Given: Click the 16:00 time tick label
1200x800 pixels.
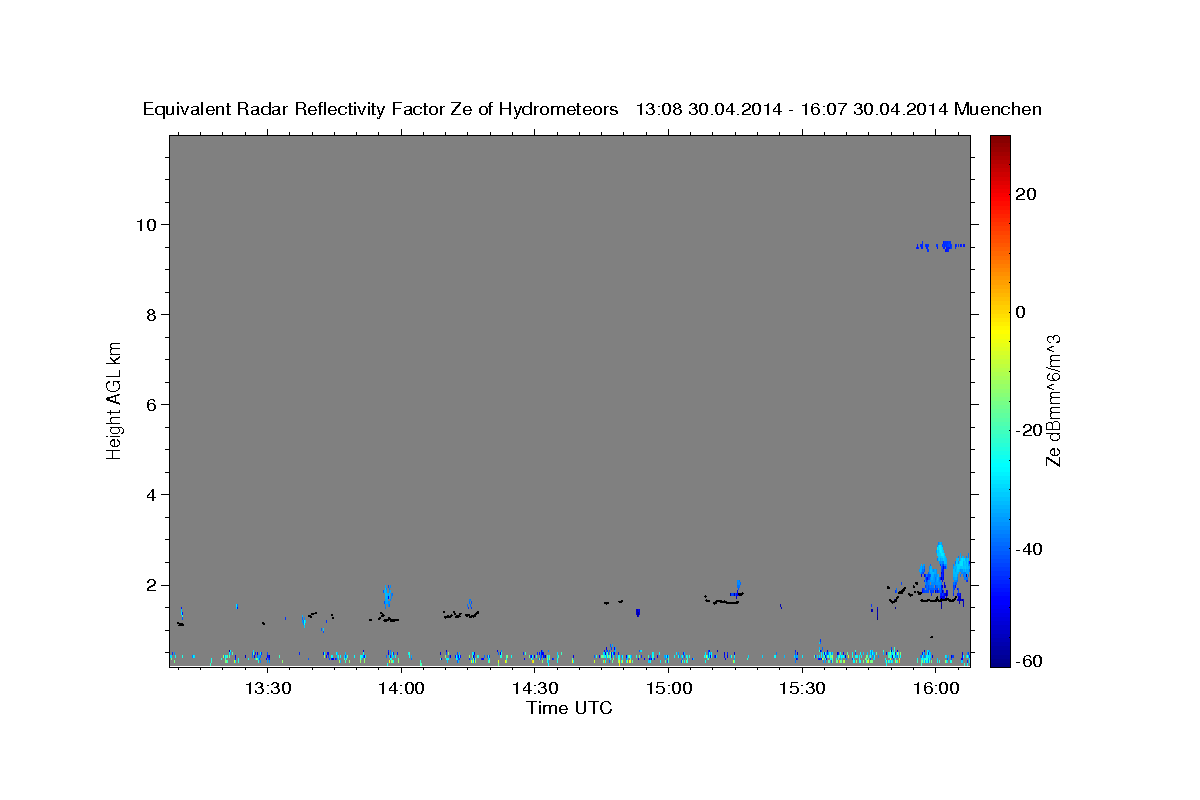Looking at the screenshot, I should [936, 689].
